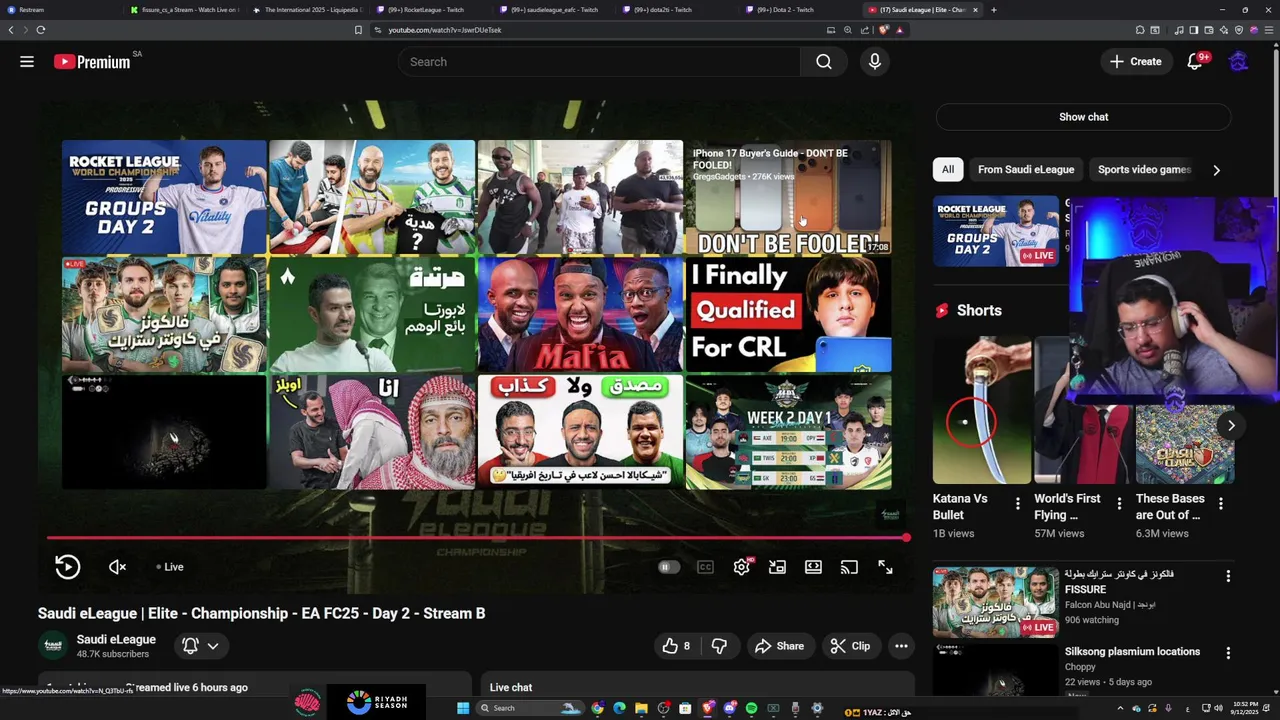Image resolution: width=1280 pixels, height=720 pixels.
Task: Open options for Katana Vs Bullet short
Action: [1018, 504]
